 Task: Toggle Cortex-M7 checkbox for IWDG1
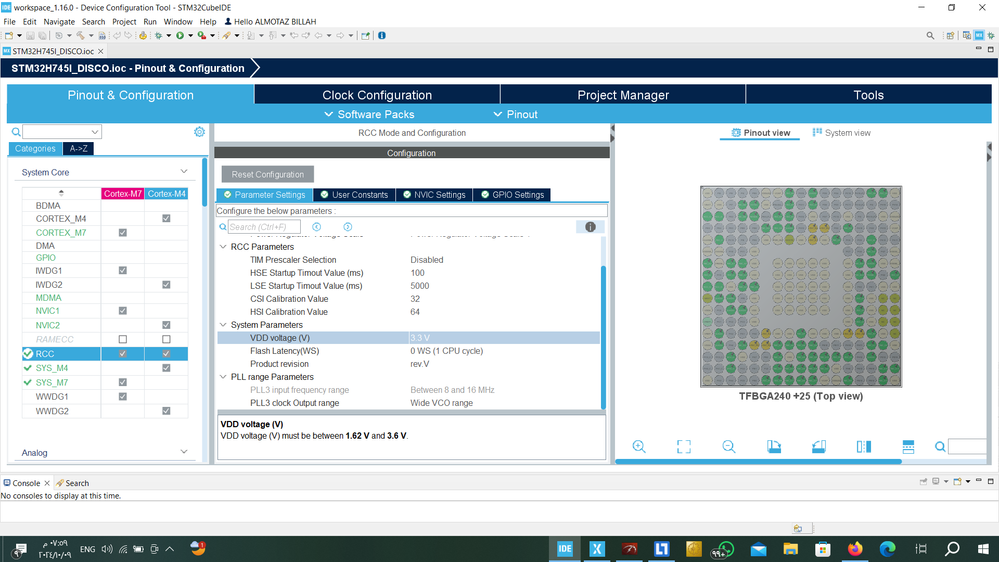tap(123, 271)
